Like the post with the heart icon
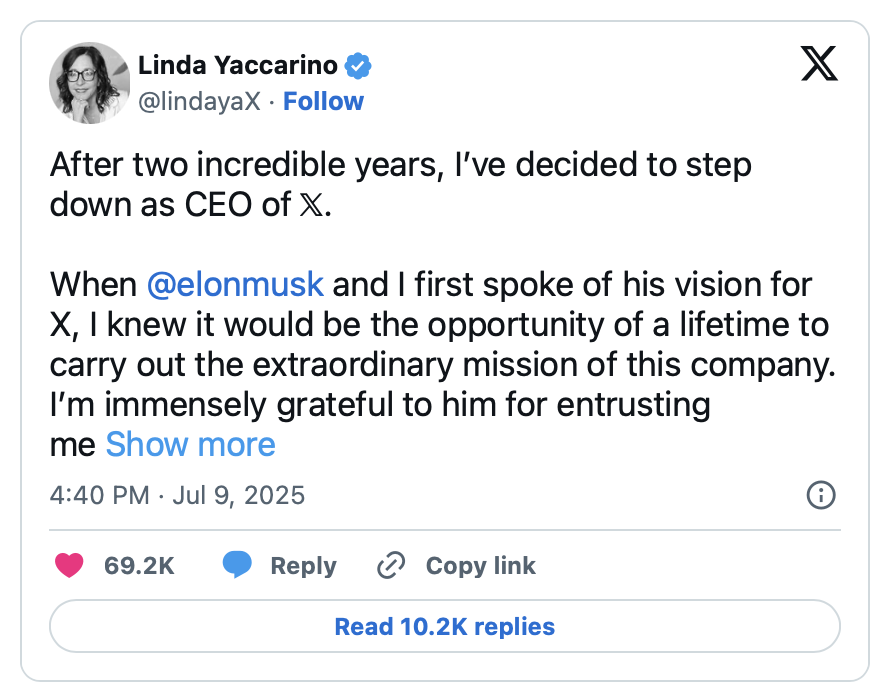 (x=69, y=565)
